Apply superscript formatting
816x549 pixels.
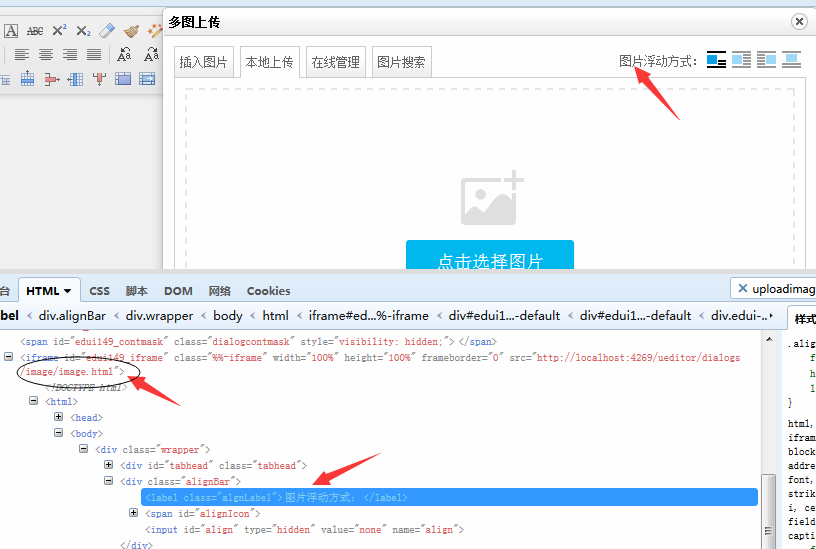click(59, 31)
